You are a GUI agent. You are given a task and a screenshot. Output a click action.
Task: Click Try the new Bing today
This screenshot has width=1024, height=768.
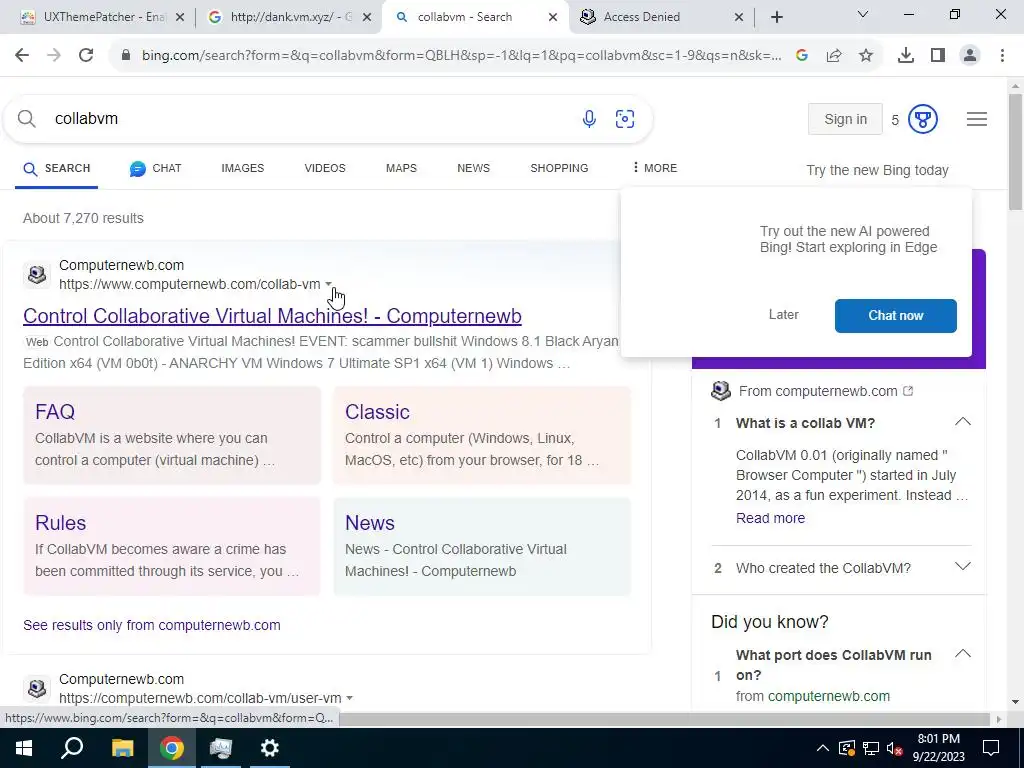[x=877, y=170]
